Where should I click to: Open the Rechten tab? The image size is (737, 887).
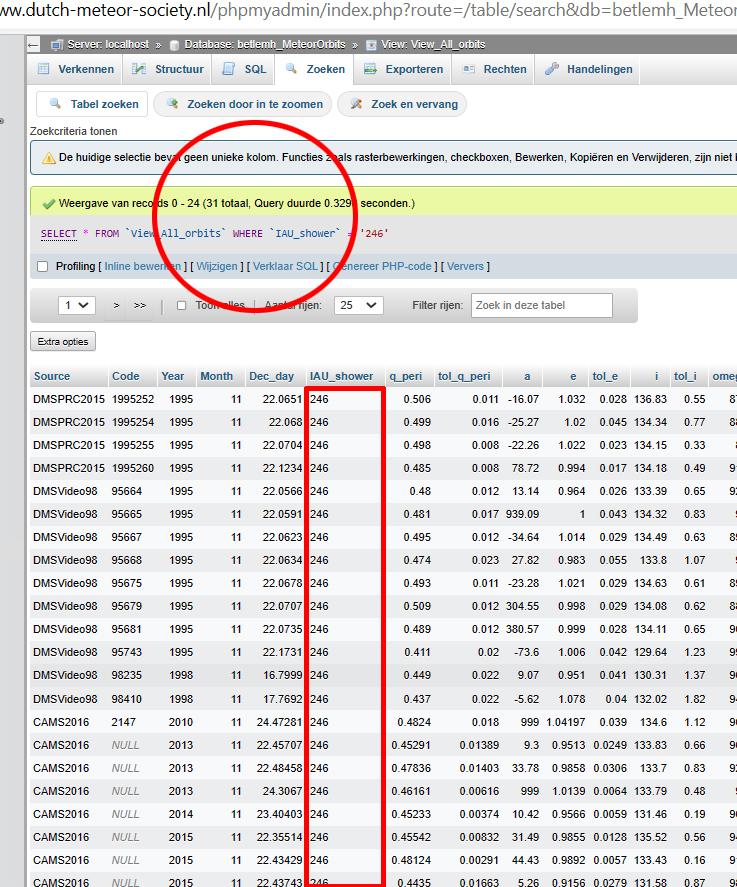[494, 69]
